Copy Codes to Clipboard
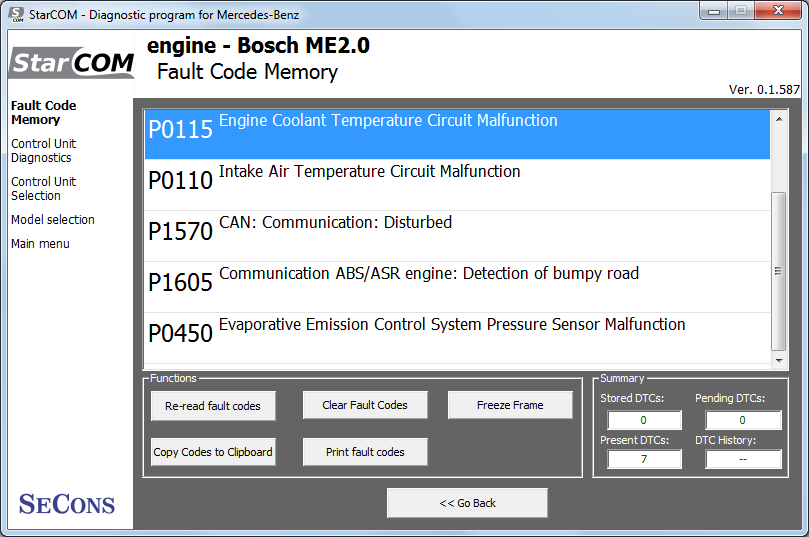 [213, 452]
